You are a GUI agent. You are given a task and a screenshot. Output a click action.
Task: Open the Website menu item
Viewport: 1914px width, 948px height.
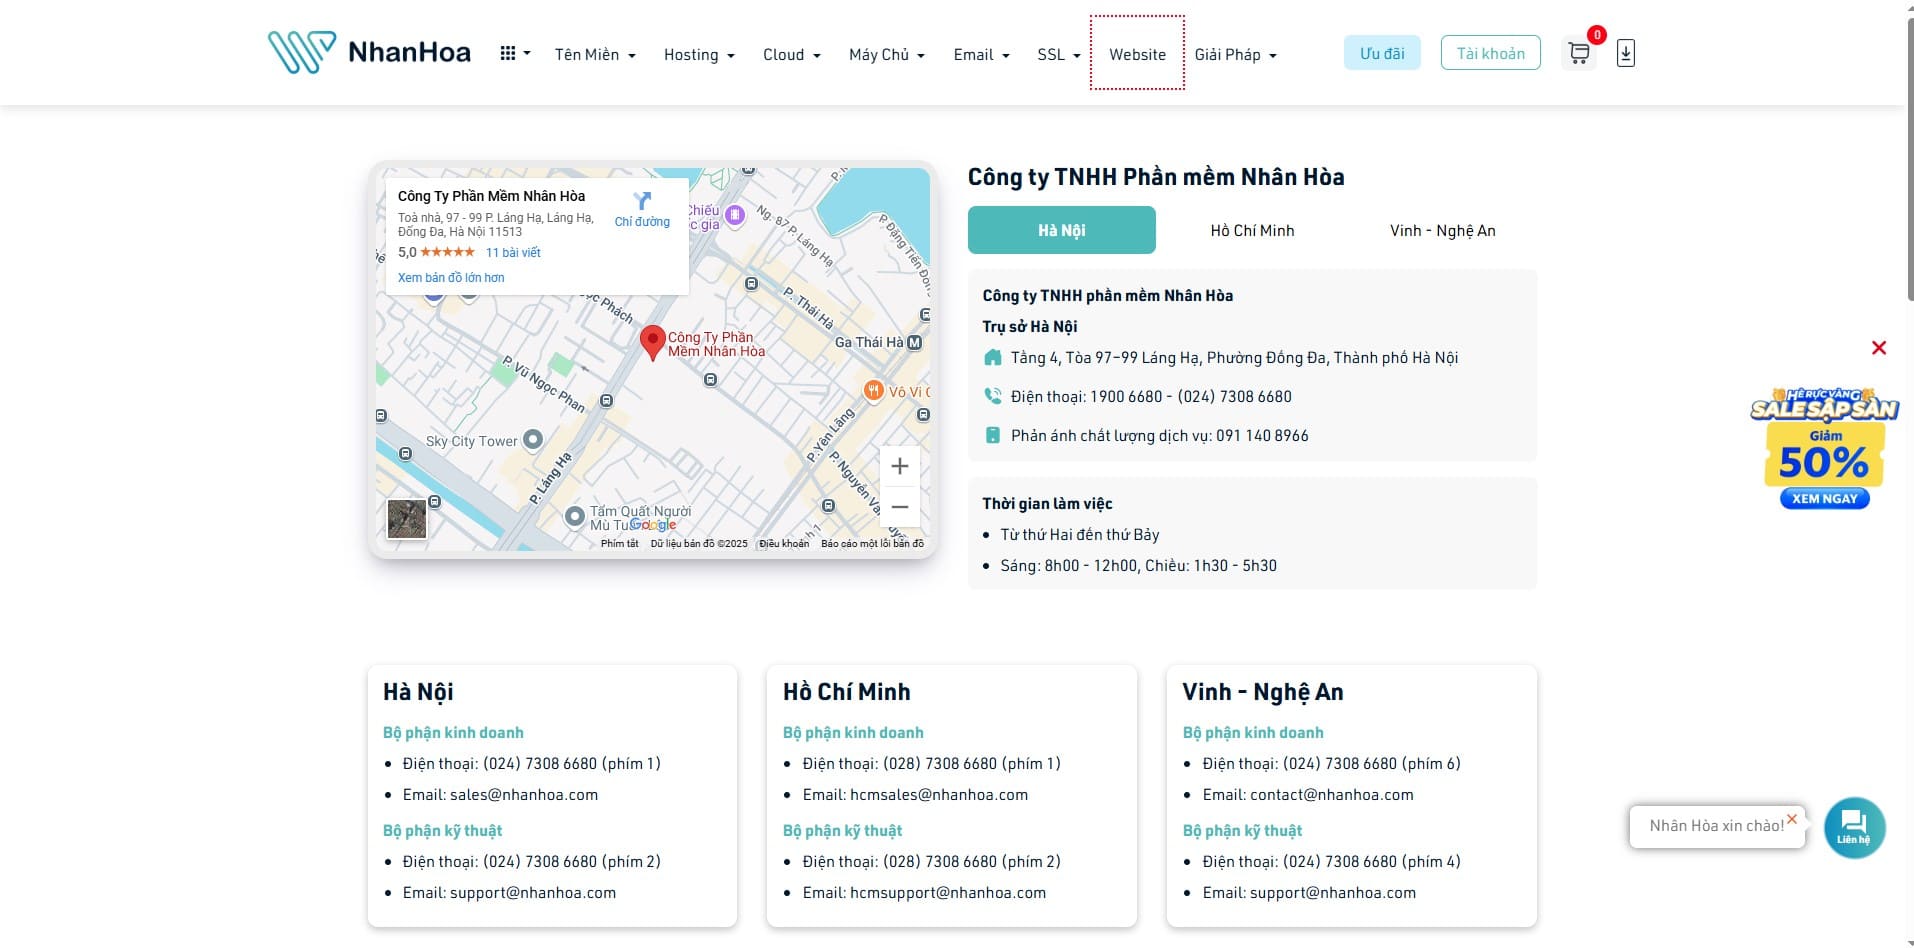click(x=1137, y=54)
